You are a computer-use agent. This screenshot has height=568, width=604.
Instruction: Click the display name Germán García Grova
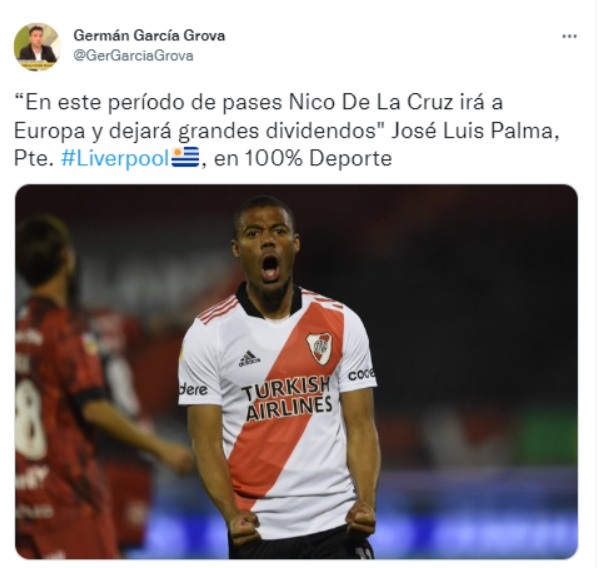click(x=149, y=35)
